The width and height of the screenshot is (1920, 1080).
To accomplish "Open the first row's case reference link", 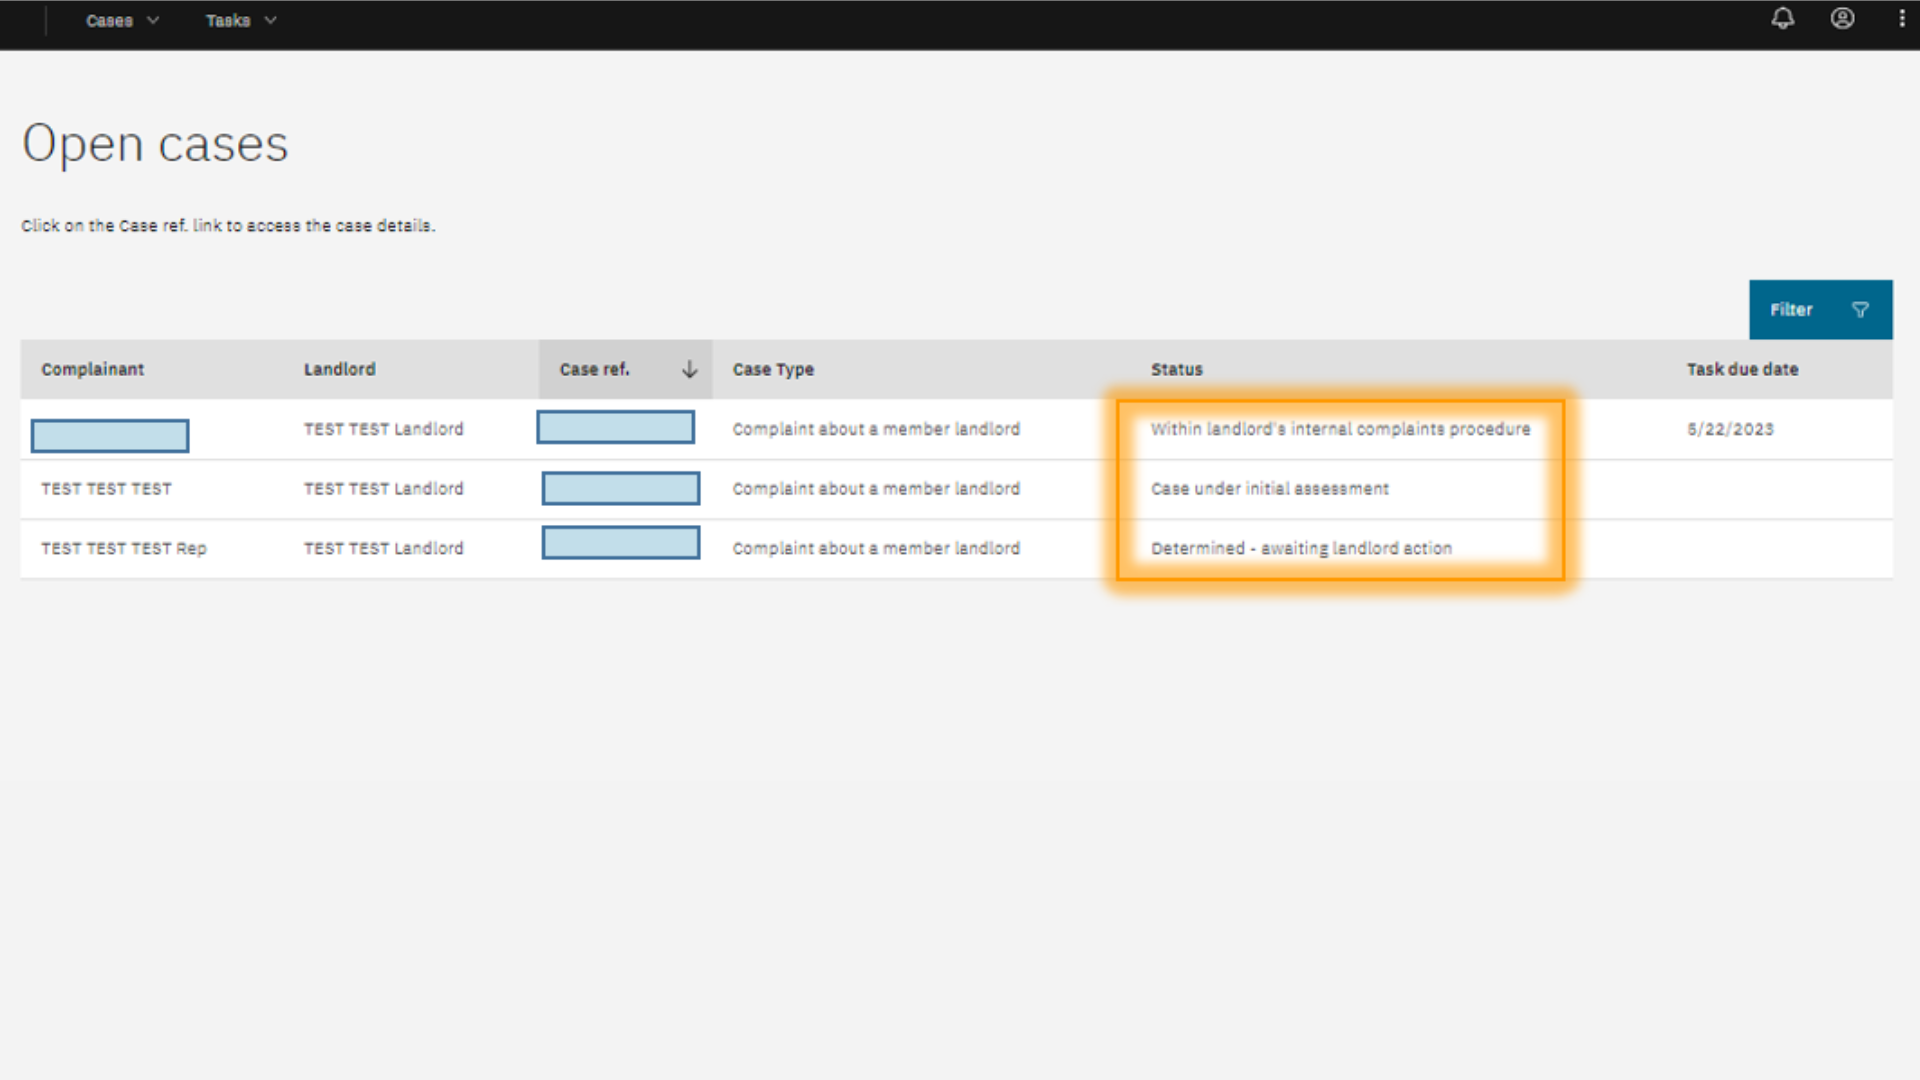I will 615,427.
